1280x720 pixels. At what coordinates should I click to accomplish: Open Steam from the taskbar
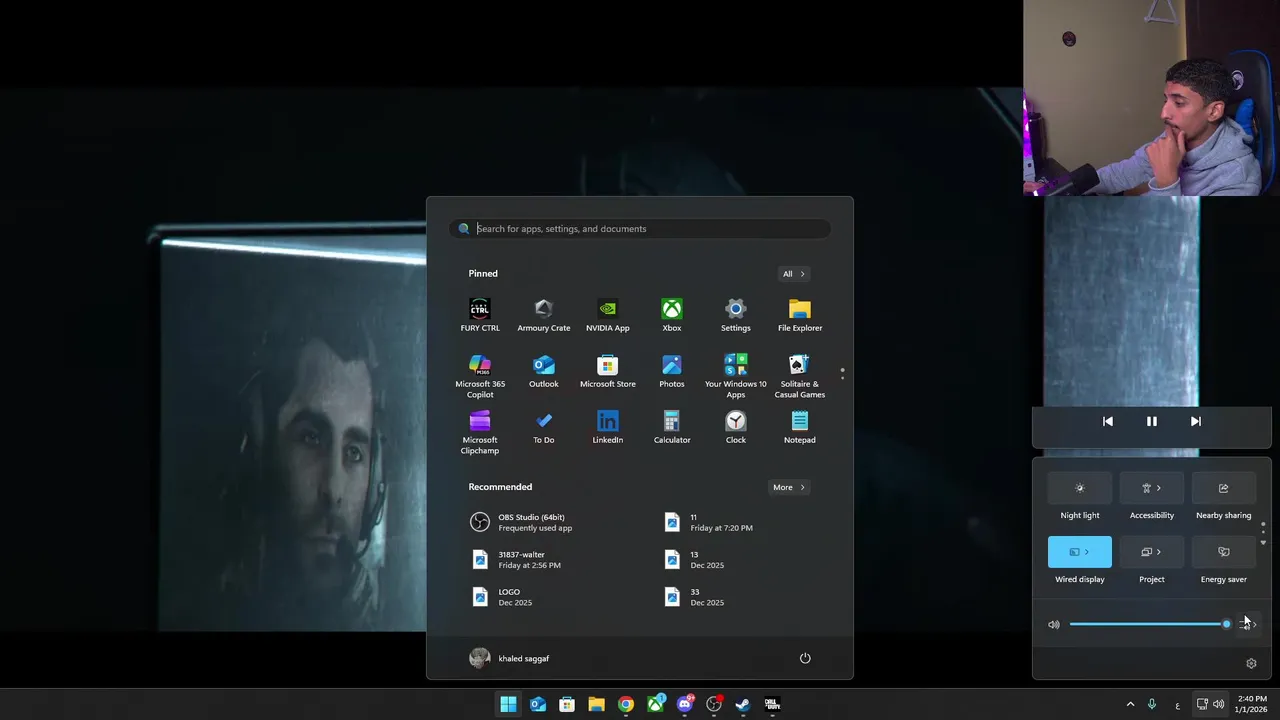pyautogui.click(x=743, y=704)
